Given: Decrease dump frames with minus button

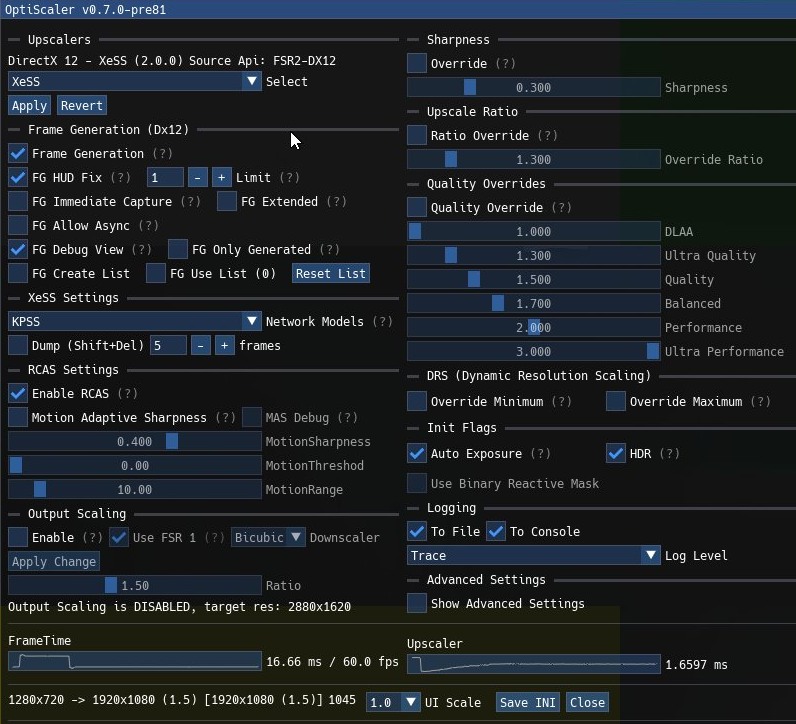Looking at the screenshot, I should point(201,346).
